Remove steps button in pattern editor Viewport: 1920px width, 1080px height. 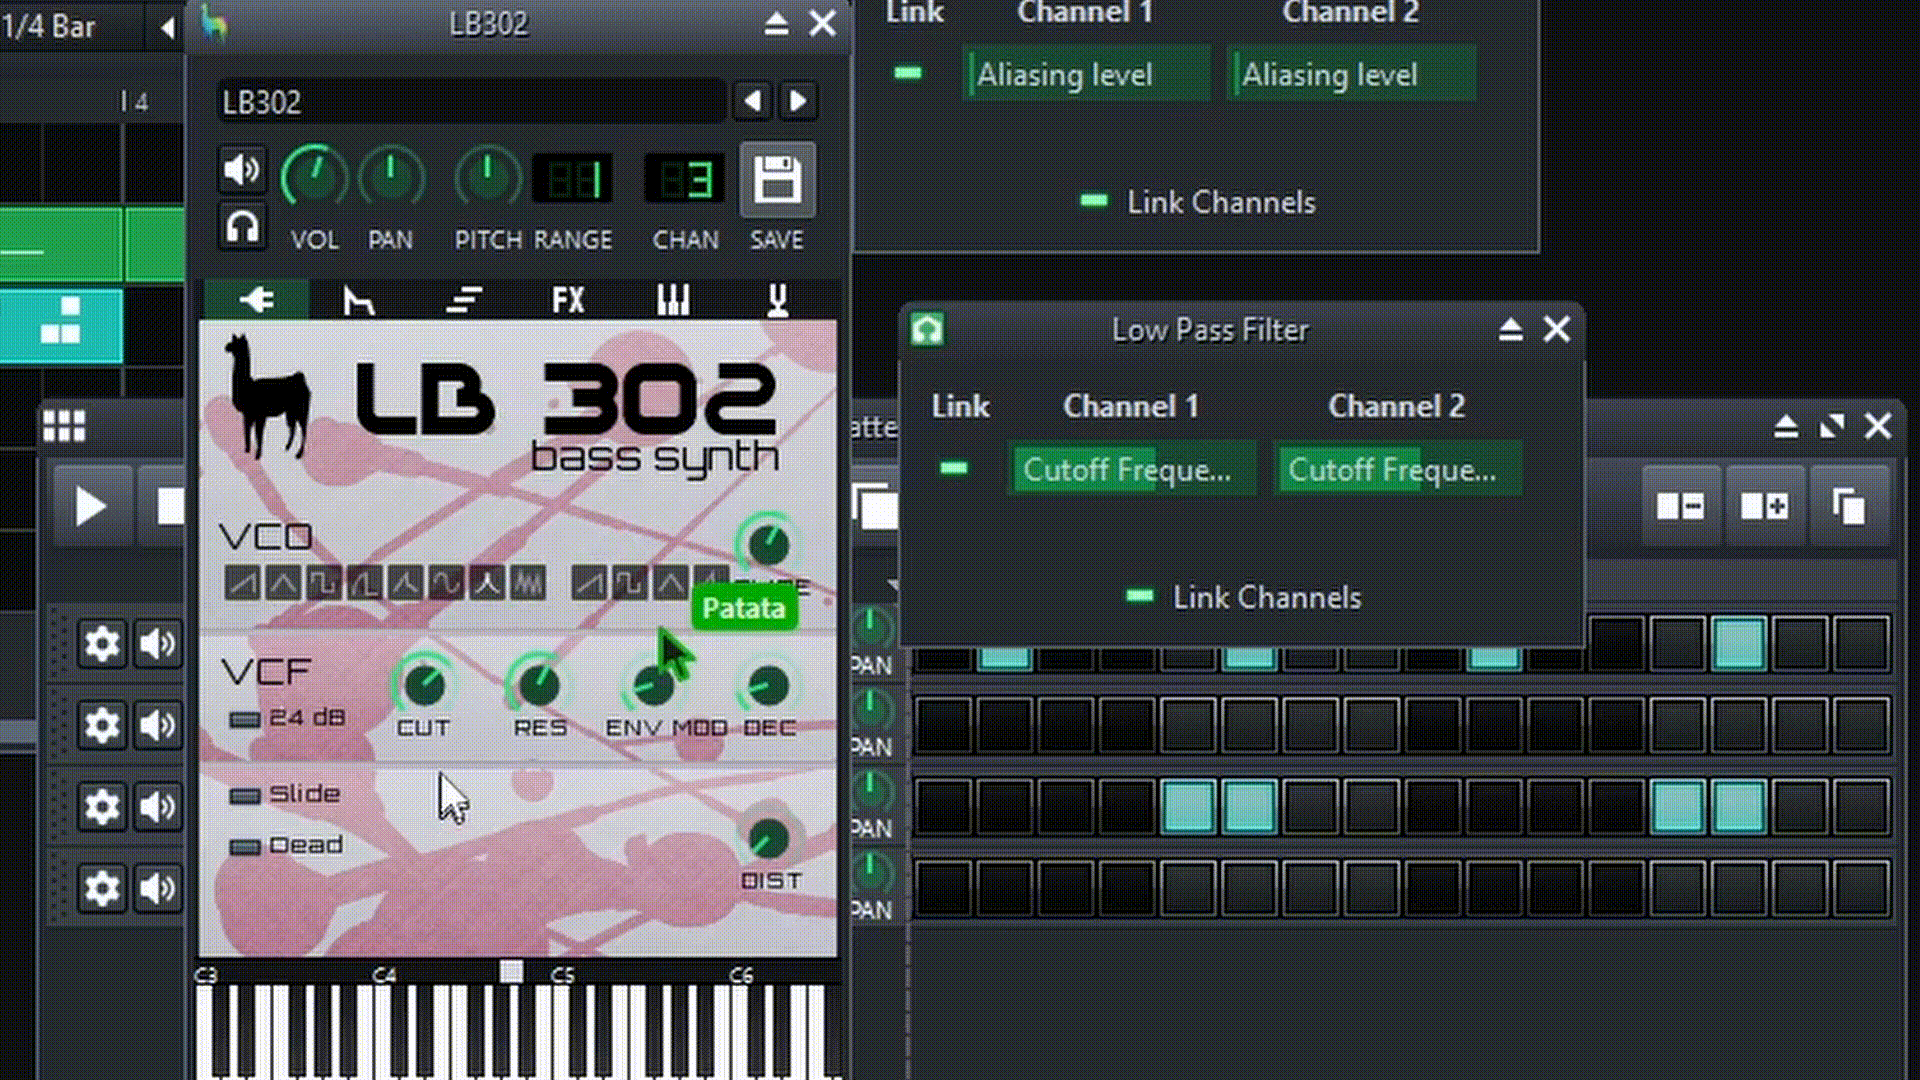click(x=1681, y=506)
